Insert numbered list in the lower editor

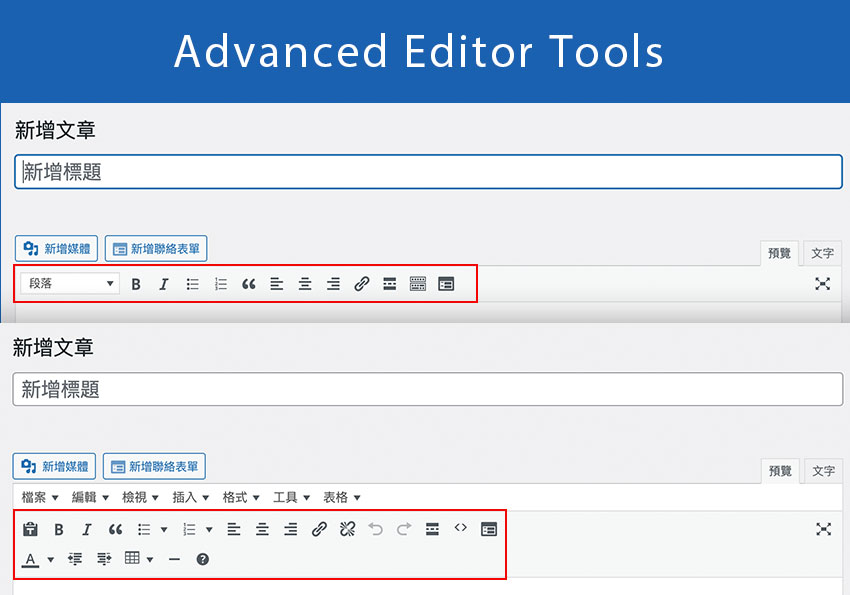click(x=189, y=529)
